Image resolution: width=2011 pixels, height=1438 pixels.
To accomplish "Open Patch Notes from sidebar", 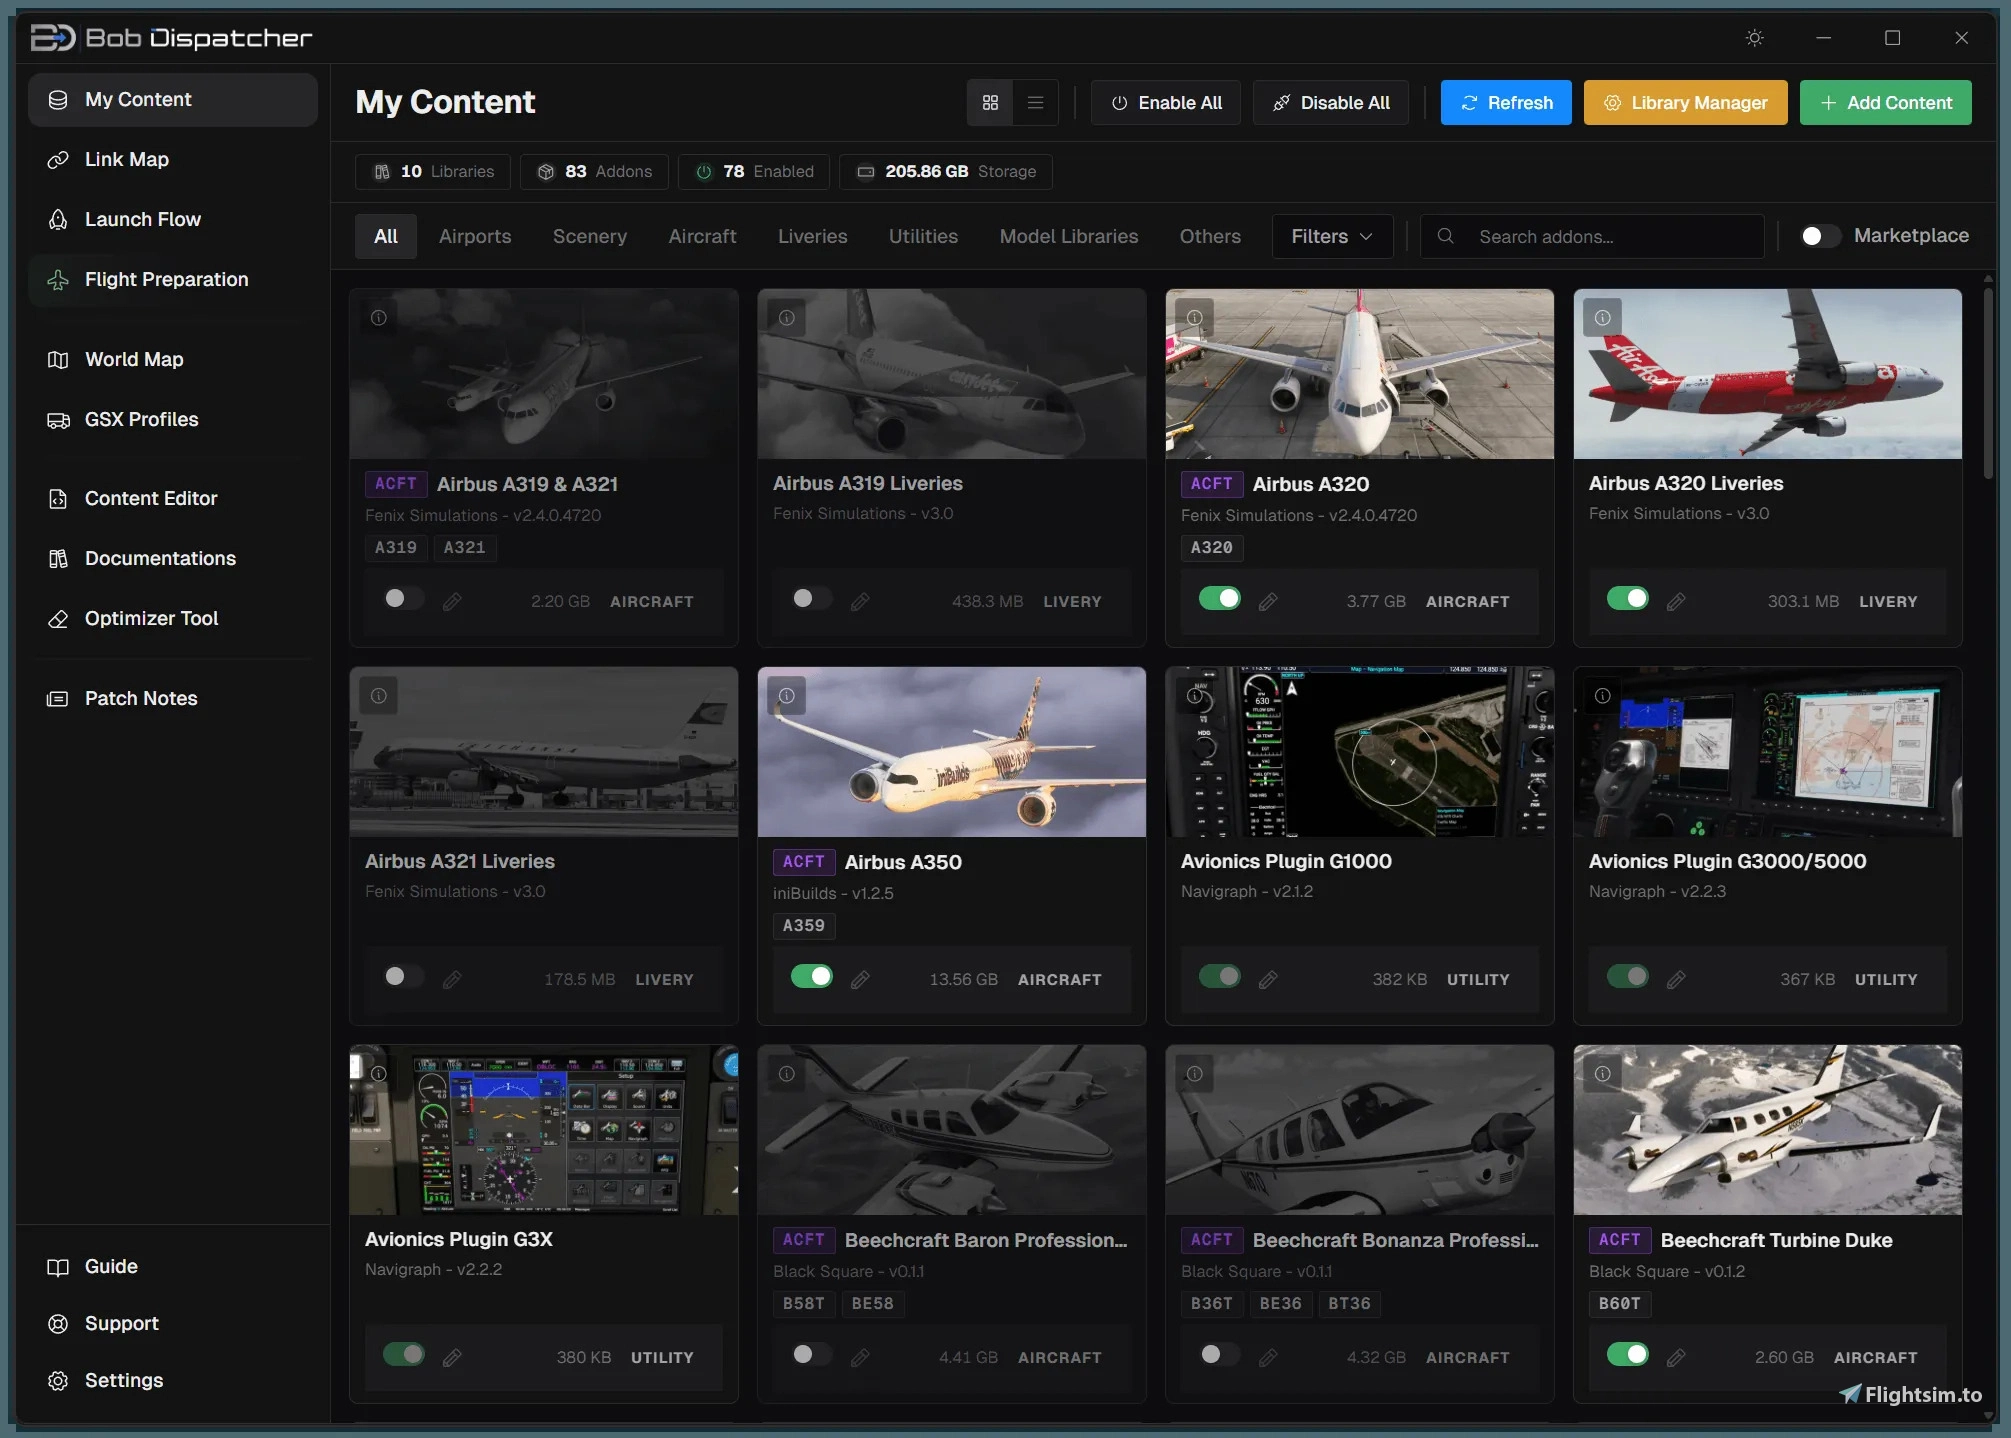I will pyautogui.click(x=172, y=699).
